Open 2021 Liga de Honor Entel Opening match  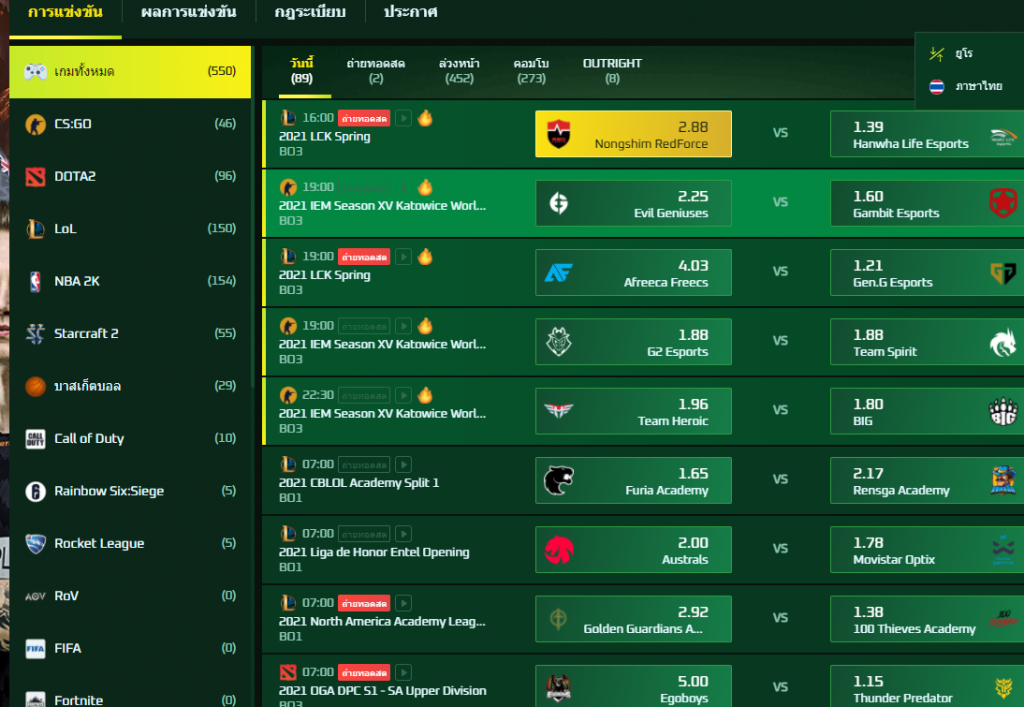pos(374,552)
